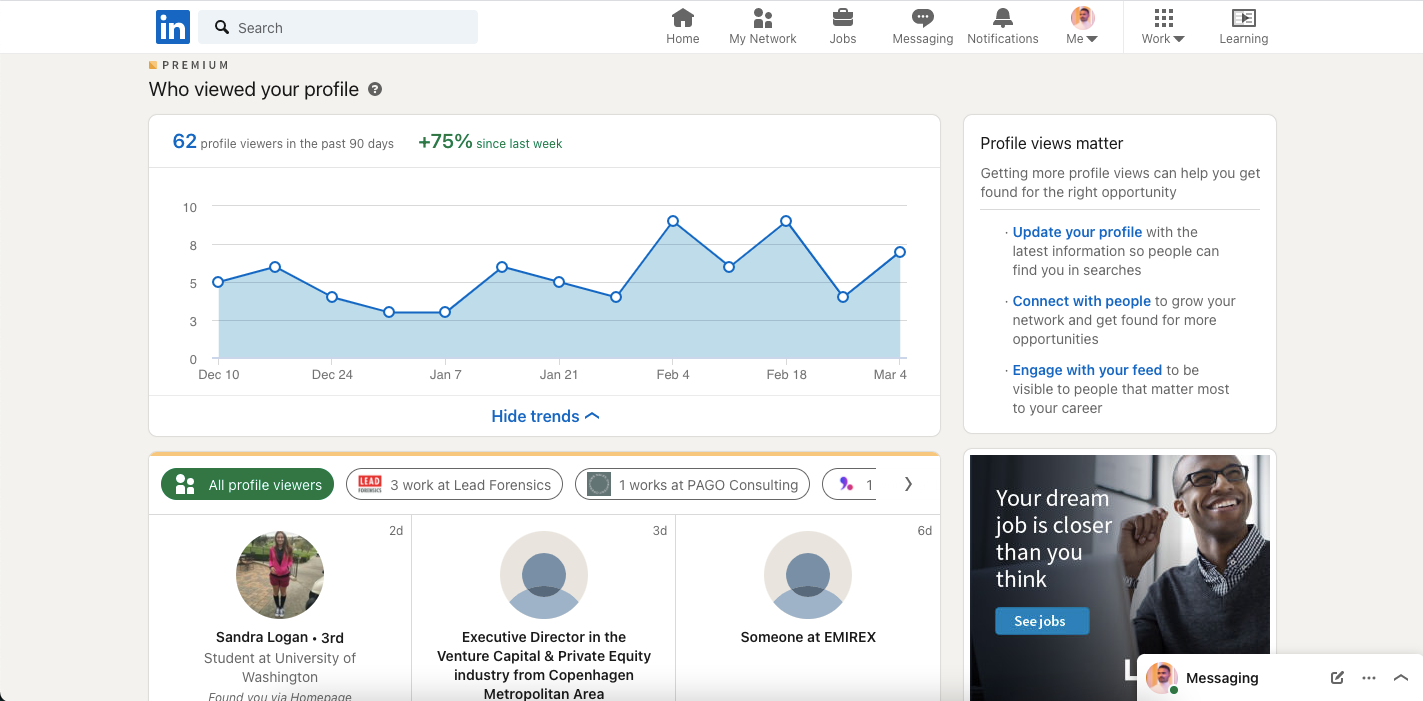Open the Update your profile link
The width and height of the screenshot is (1423, 701).
[x=1077, y=231]
